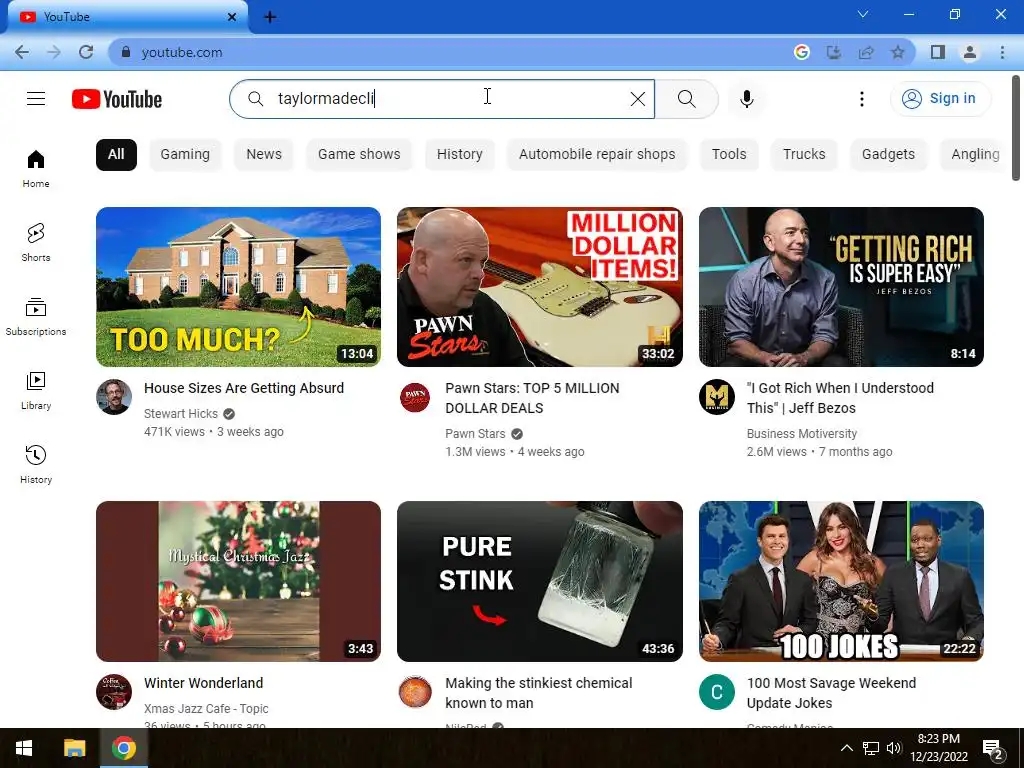Viewport: 1024px width, 768px height.
Task: Open a new browser tab
Action: click(x=270, y=17)
